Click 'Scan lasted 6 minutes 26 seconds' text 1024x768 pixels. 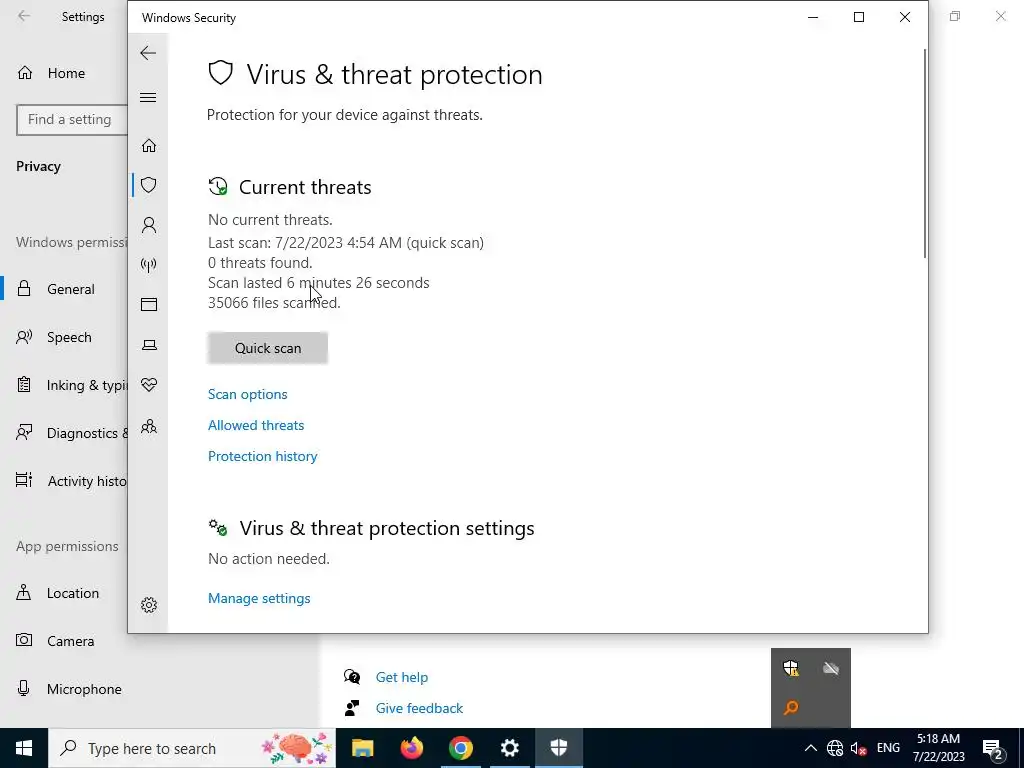[319, 283]
